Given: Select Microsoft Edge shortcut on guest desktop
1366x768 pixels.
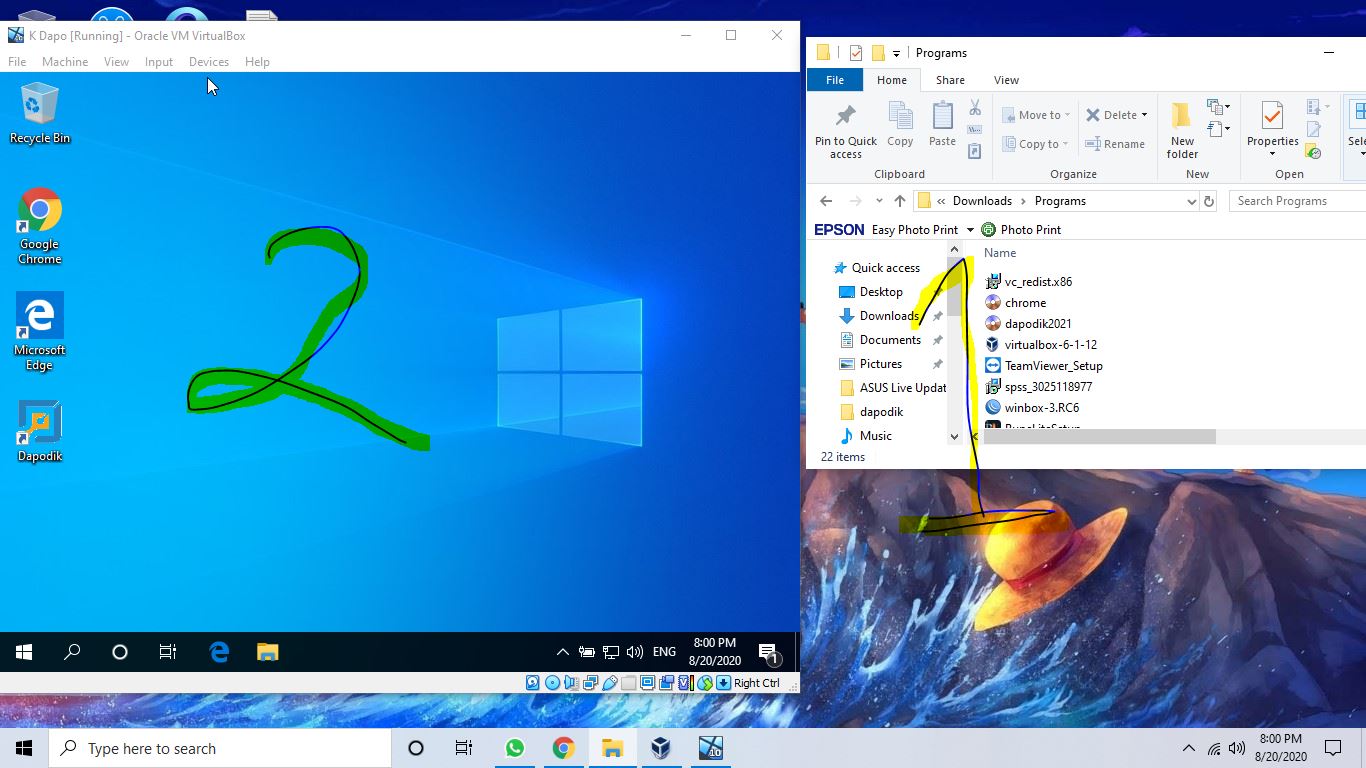Looking at the screenshot, I should [40, 332].
